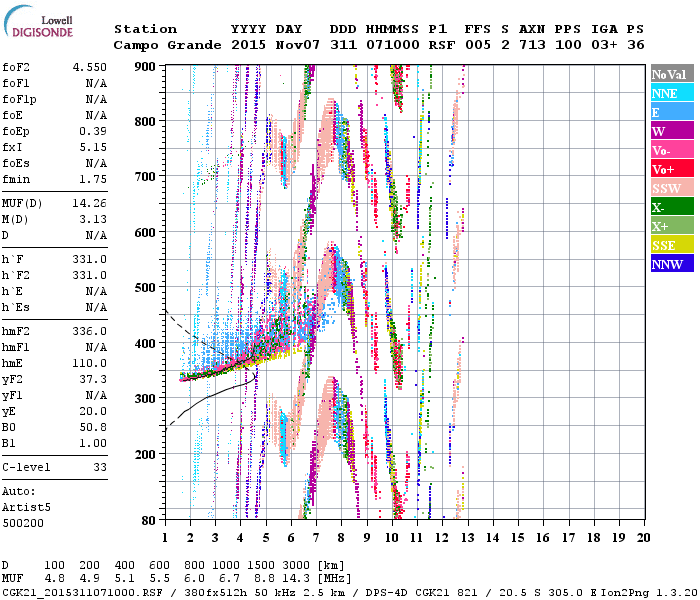Click the fmin value 1.75

click(93, 179)
